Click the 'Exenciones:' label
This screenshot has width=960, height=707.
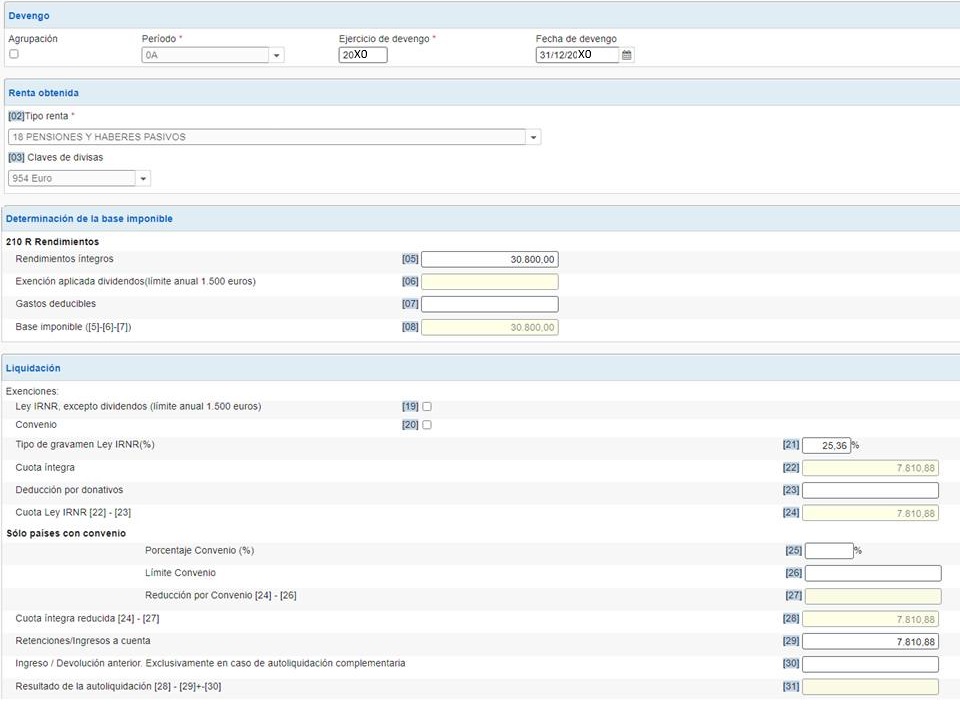pos(32,392)
